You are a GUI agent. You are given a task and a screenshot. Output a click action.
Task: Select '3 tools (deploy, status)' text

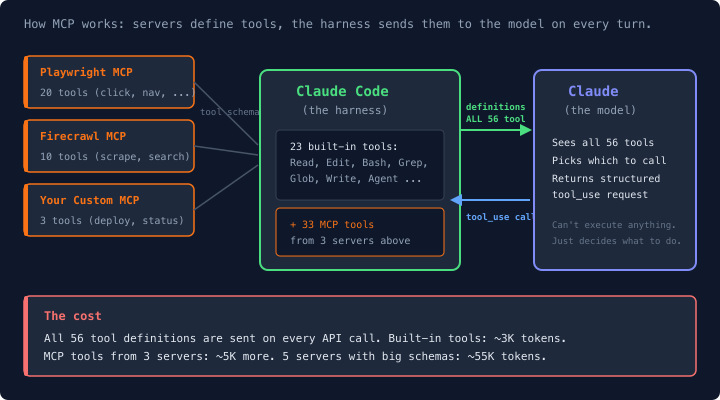112,220
